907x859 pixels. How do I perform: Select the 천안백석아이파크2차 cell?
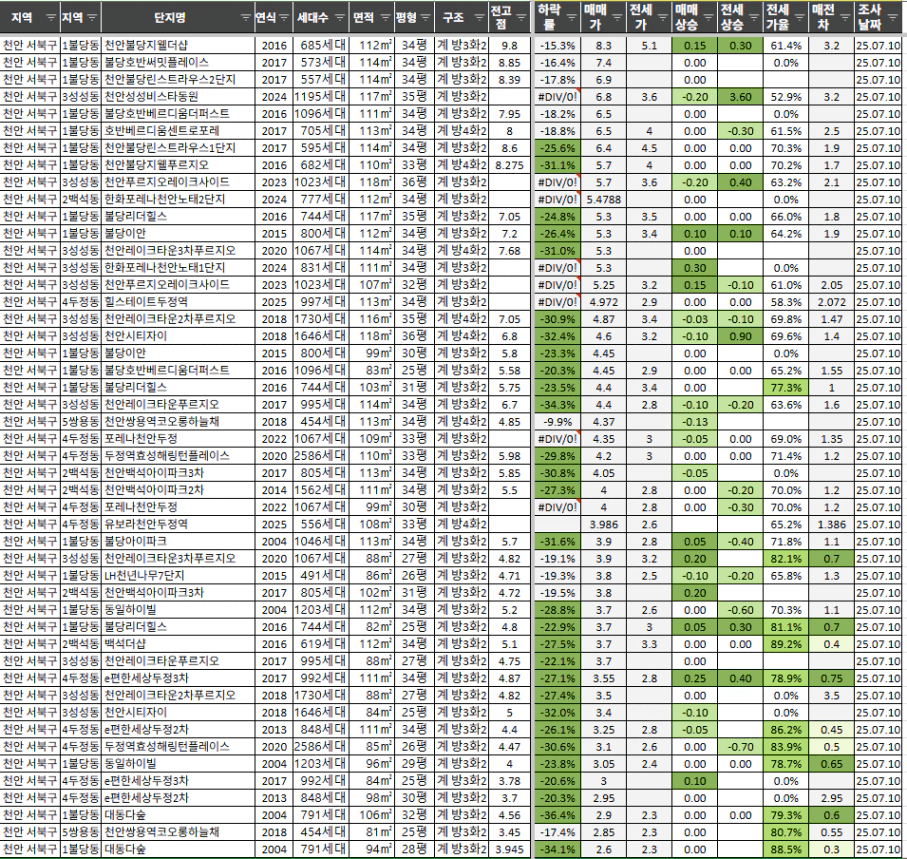[x=178, y=490]
